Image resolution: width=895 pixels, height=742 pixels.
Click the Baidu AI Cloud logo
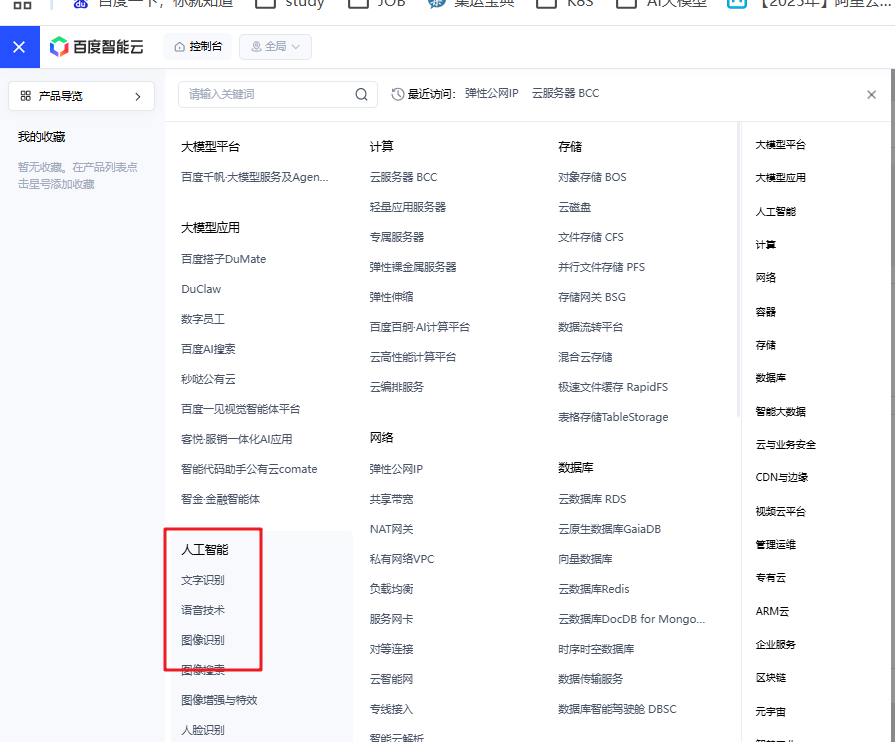coord(96,47)
